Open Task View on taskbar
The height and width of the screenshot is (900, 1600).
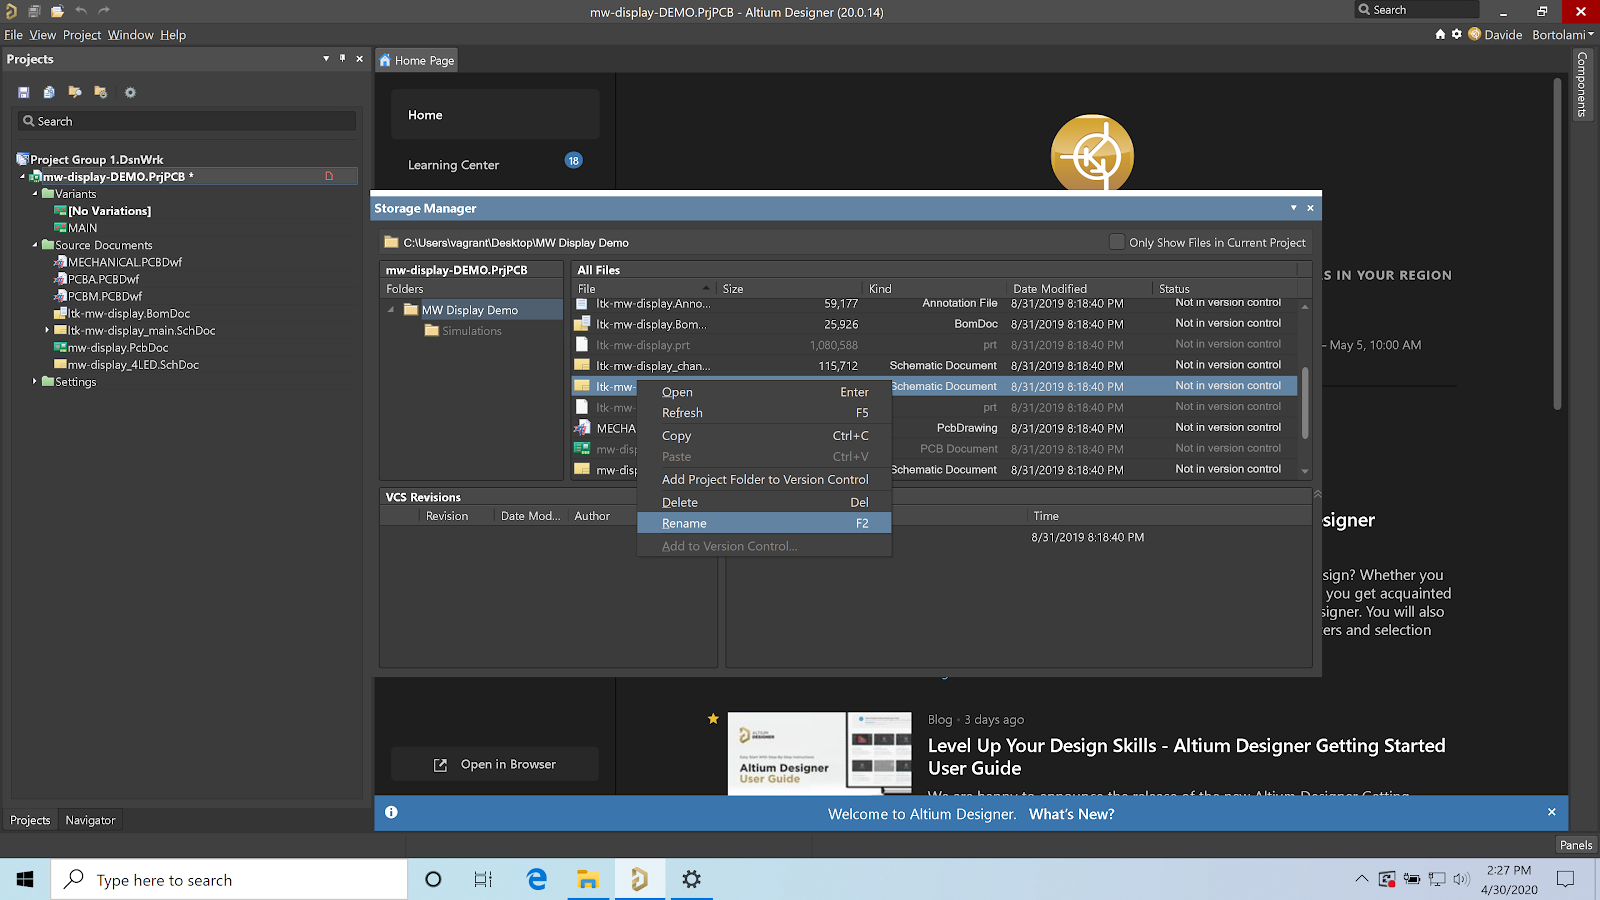[x=483, y=879]
